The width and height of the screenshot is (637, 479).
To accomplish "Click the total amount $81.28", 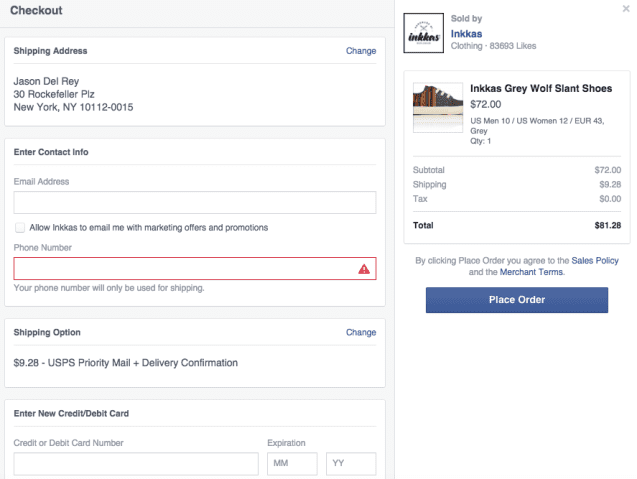I will pyautogui.click(x=607, y=225).
